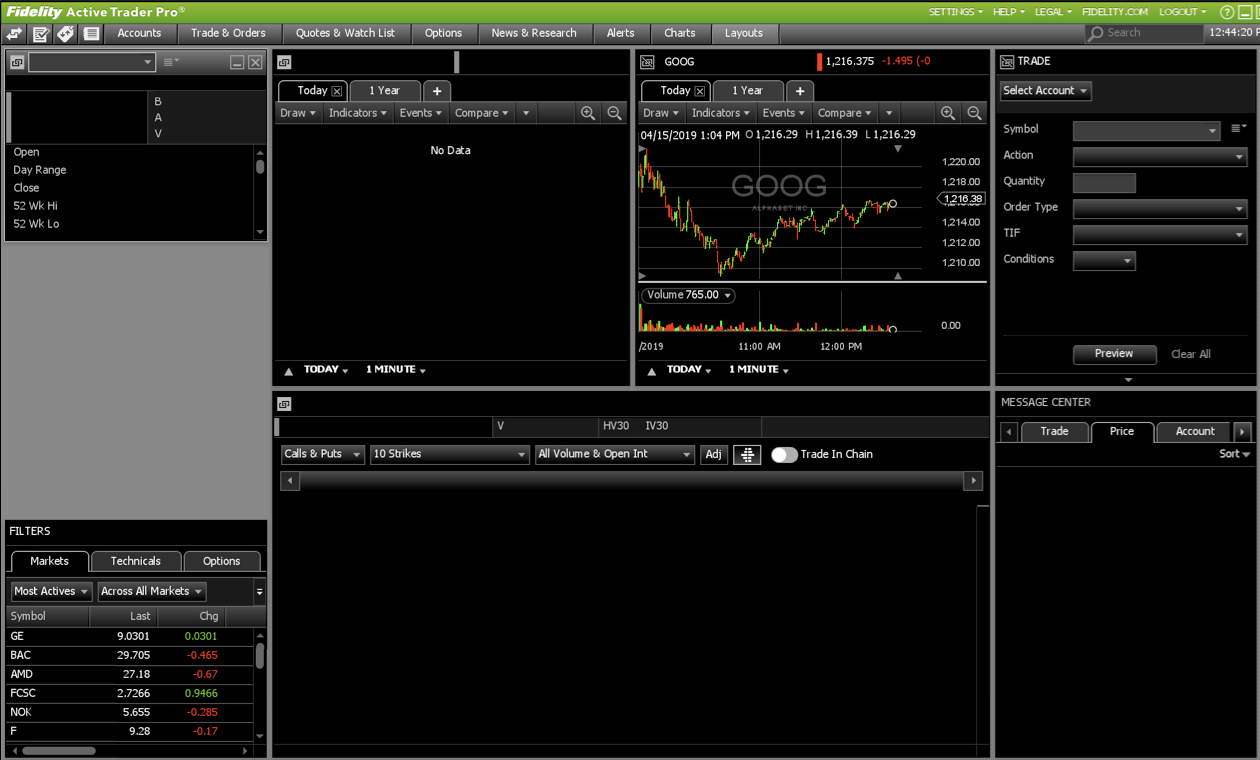Image resolution: width=1260 pixels, height=760 pixels.
Task: Open the Select Account dropdown
Action: (1045, 91)
